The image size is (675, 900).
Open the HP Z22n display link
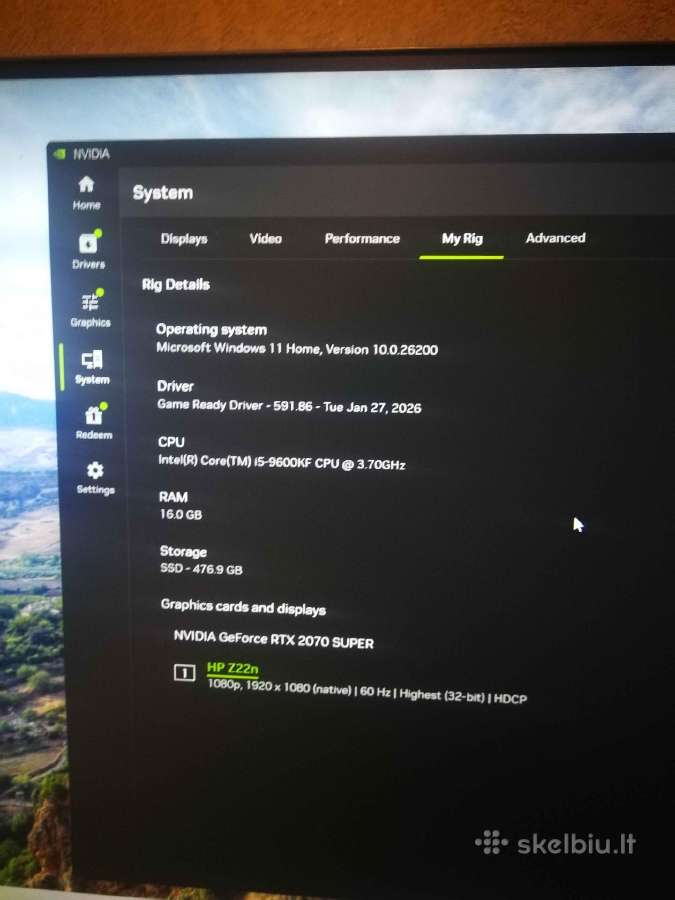point(232,668)
